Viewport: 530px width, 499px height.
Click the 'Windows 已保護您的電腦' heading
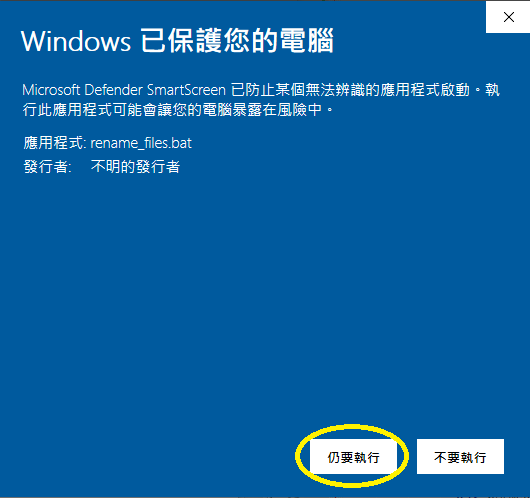(177, 41)
